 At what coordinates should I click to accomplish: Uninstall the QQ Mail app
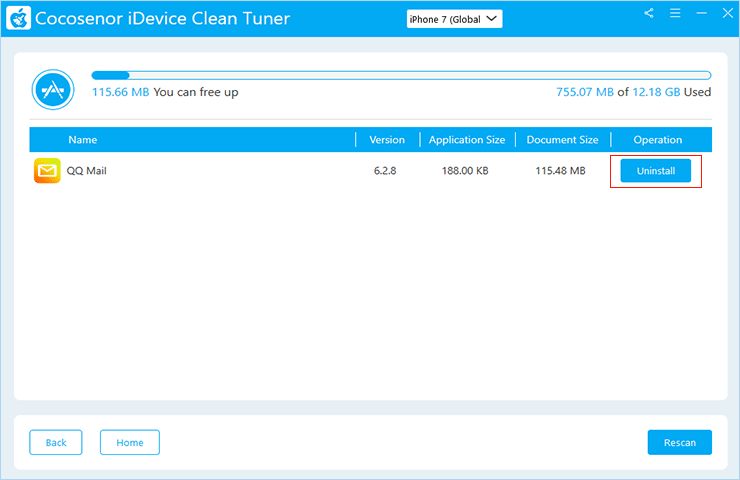[656, 171]
